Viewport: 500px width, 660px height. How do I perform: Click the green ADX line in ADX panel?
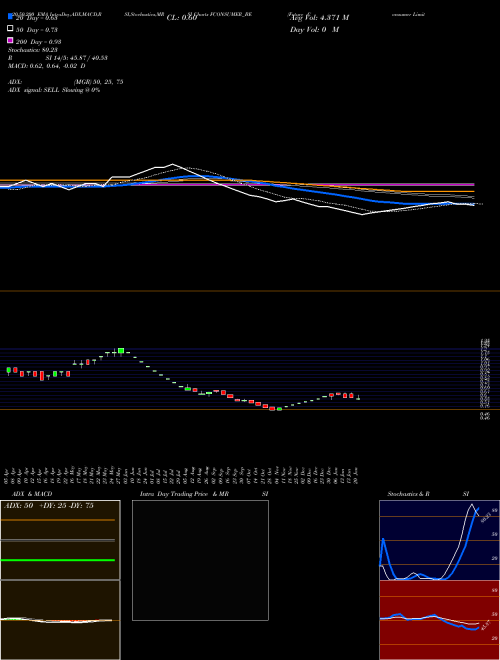point(58,560)
